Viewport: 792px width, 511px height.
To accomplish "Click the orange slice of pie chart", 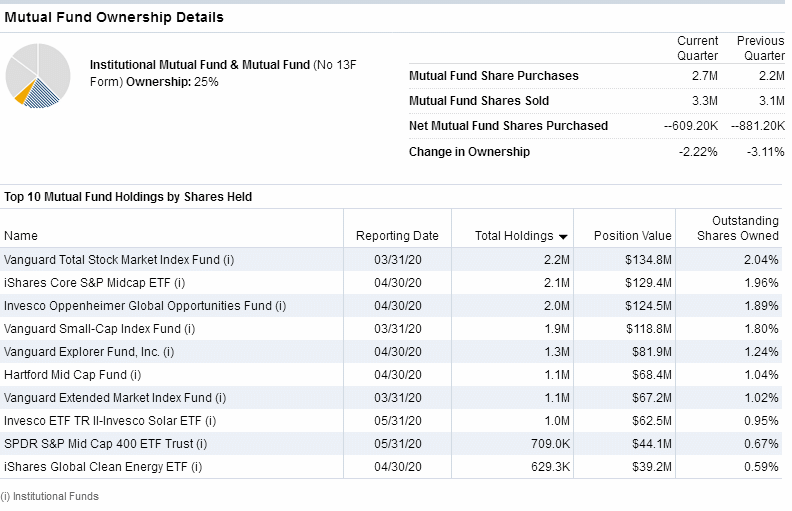I will [23, 94].
